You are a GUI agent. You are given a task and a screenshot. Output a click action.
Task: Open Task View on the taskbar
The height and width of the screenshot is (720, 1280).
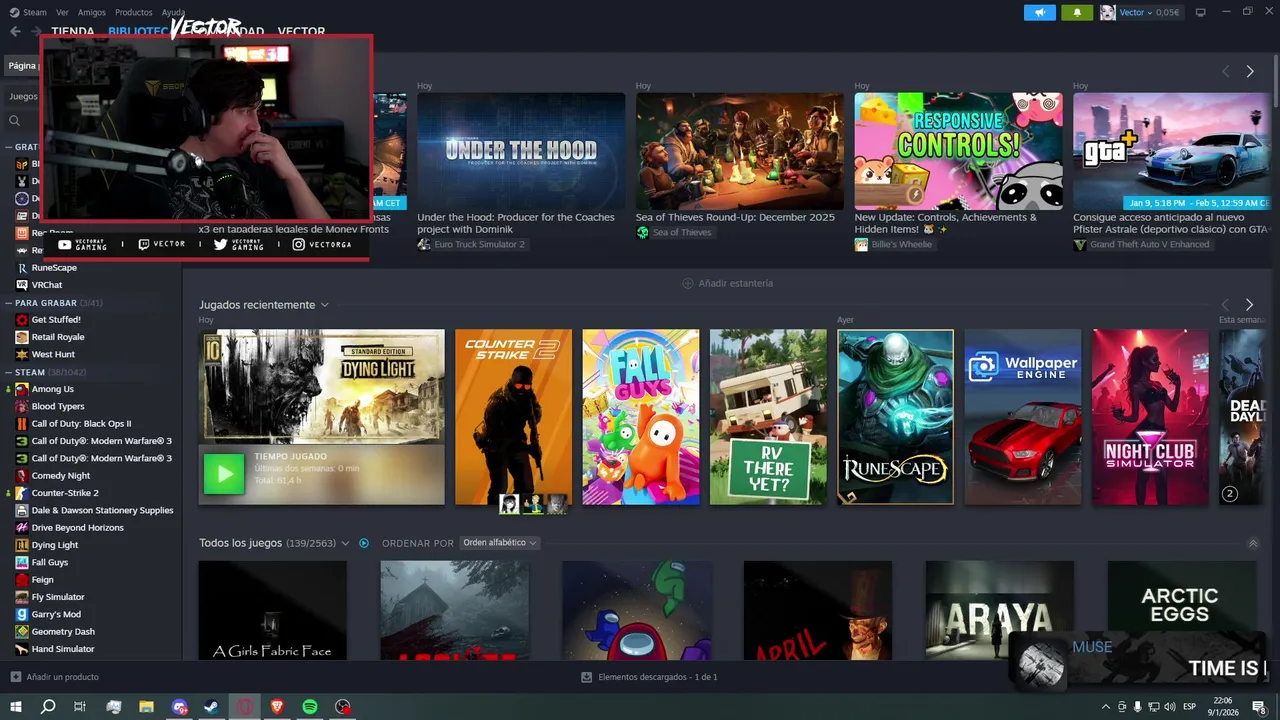point(80,707)
